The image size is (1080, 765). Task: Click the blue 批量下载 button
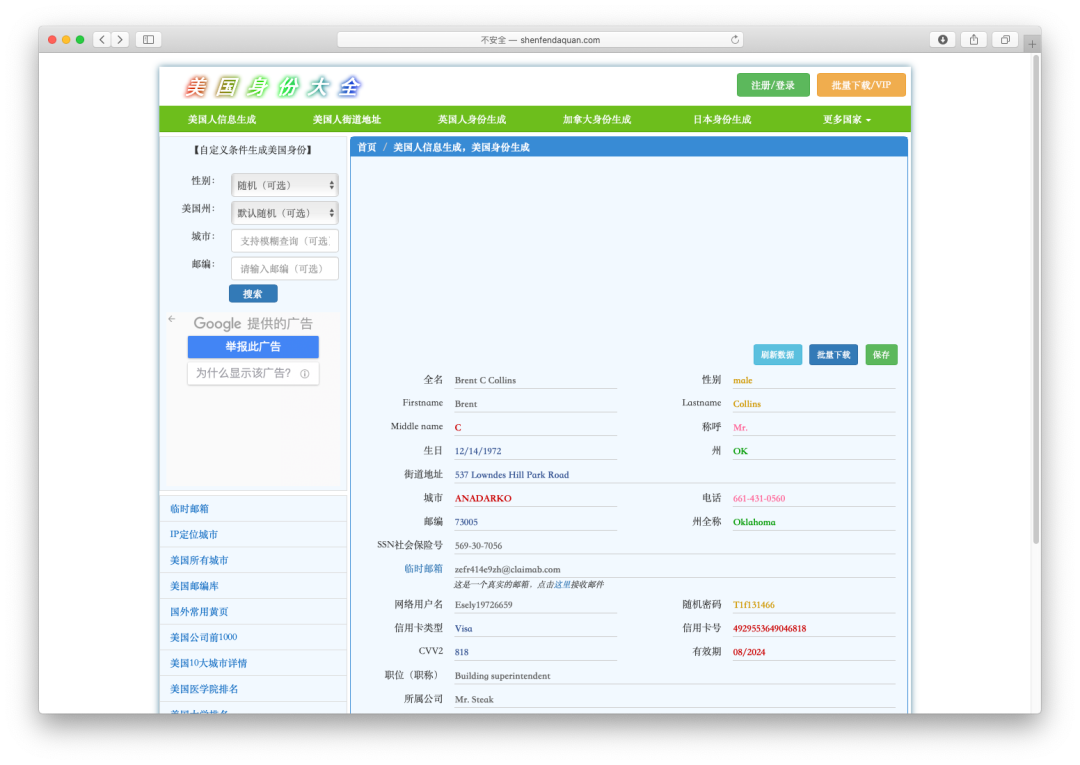(x=833, y=355)
